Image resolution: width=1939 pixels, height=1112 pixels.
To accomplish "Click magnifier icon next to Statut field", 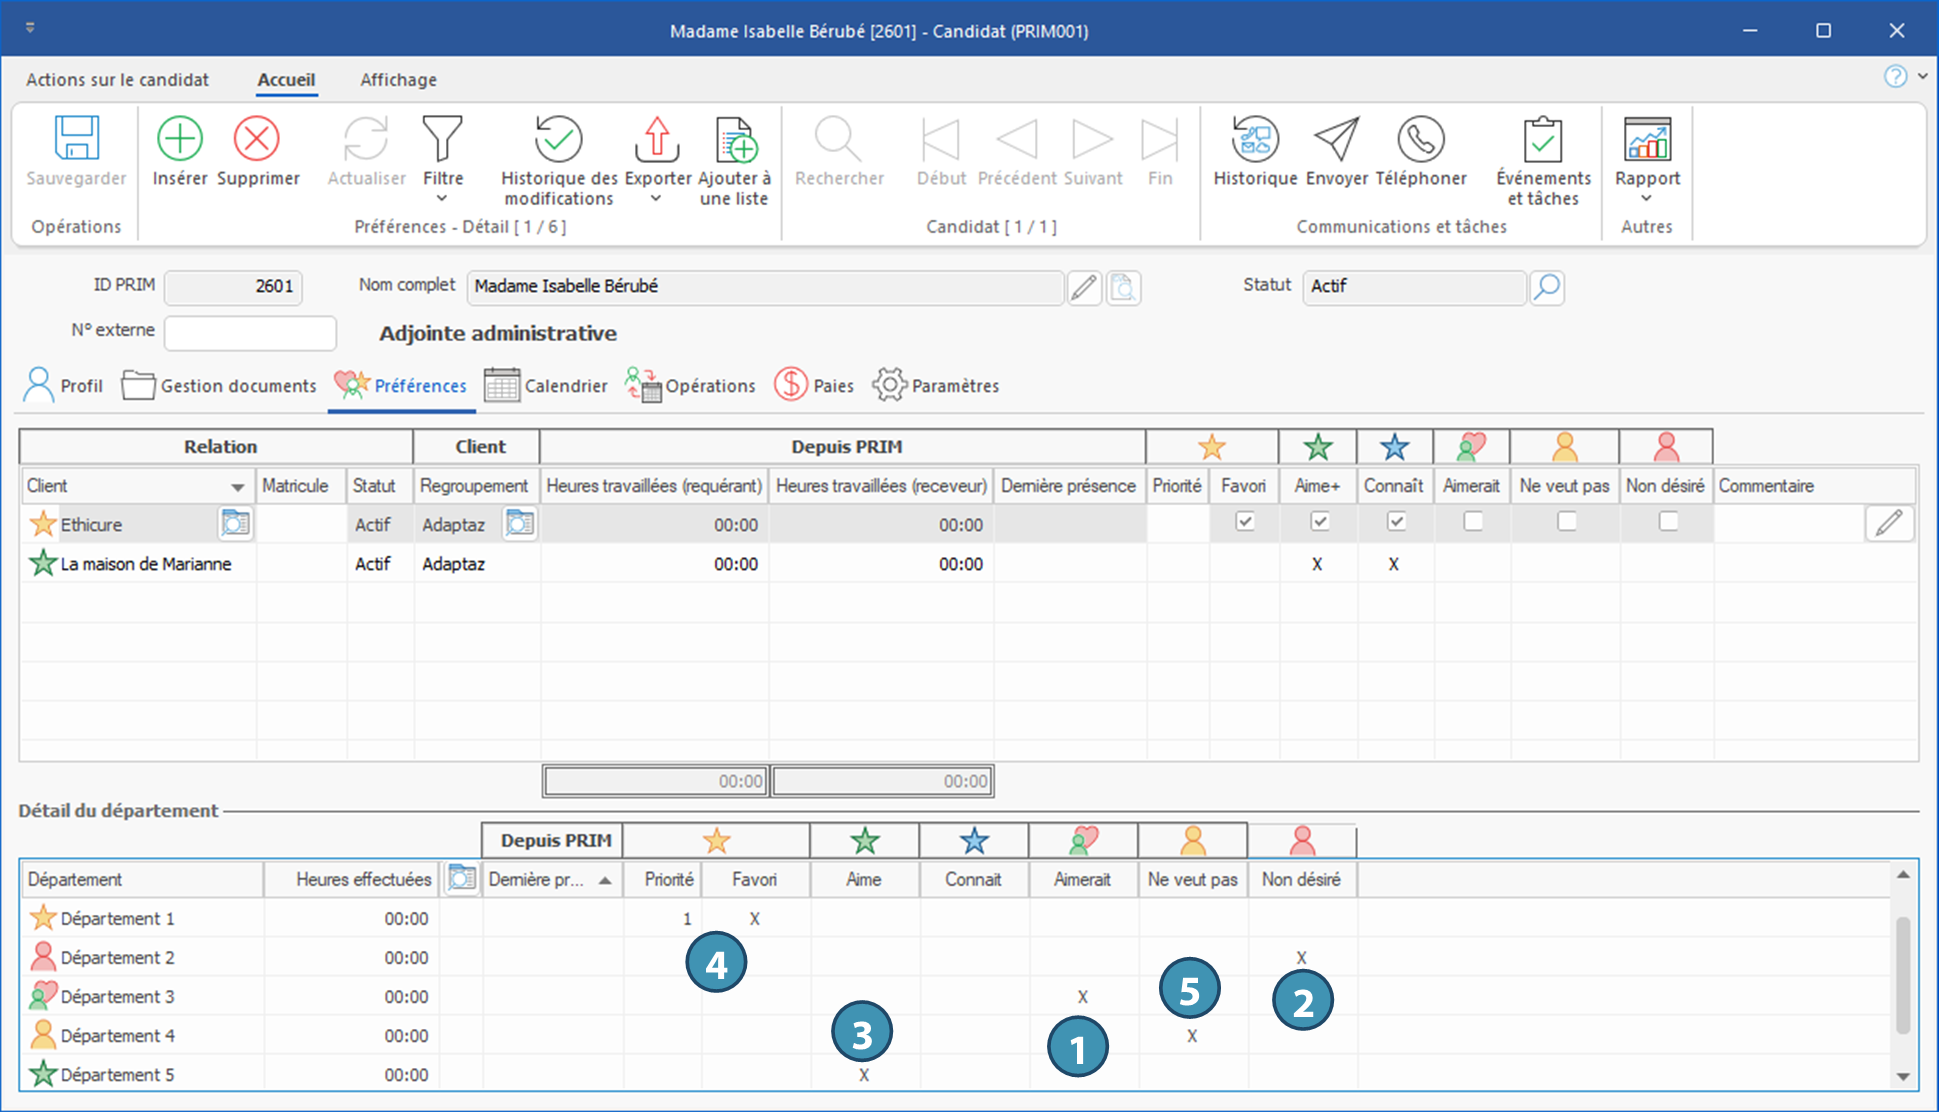I will pyautogui.click(x=1547, y=288).
